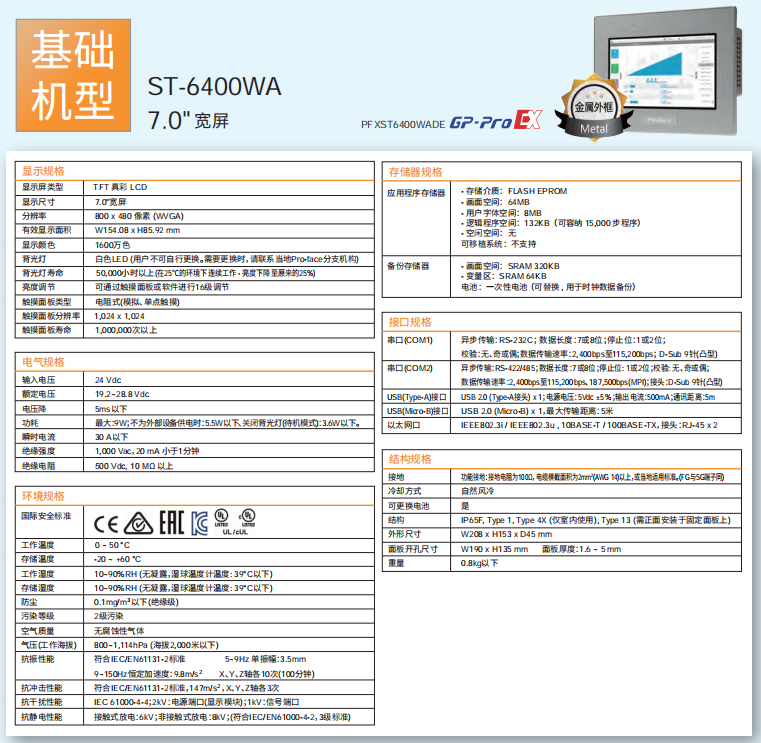Select the 800 x 480 像素 (WVGA) value
The image size is (761, 743).
(139, 216)
